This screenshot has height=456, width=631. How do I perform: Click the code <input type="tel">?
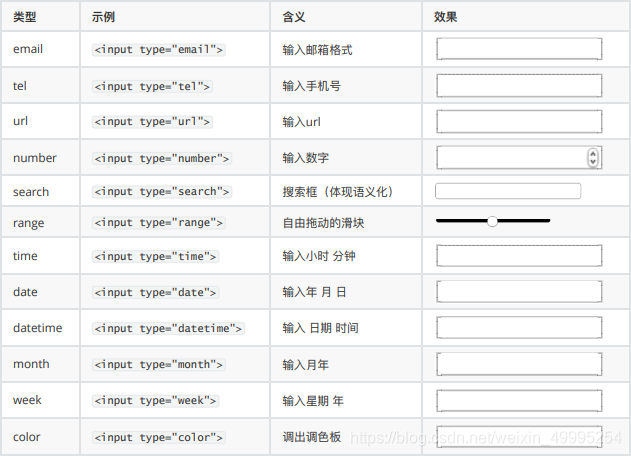(152, 87)
